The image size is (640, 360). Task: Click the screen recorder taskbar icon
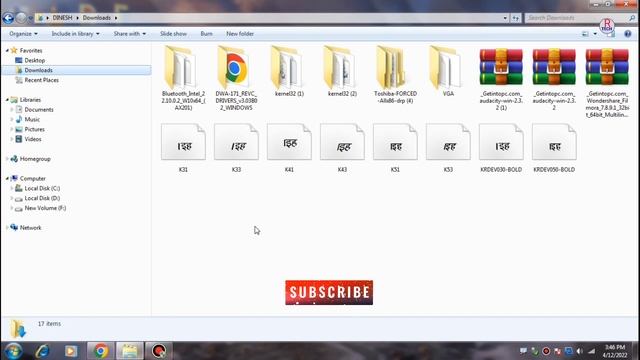[x=159, y=351]
